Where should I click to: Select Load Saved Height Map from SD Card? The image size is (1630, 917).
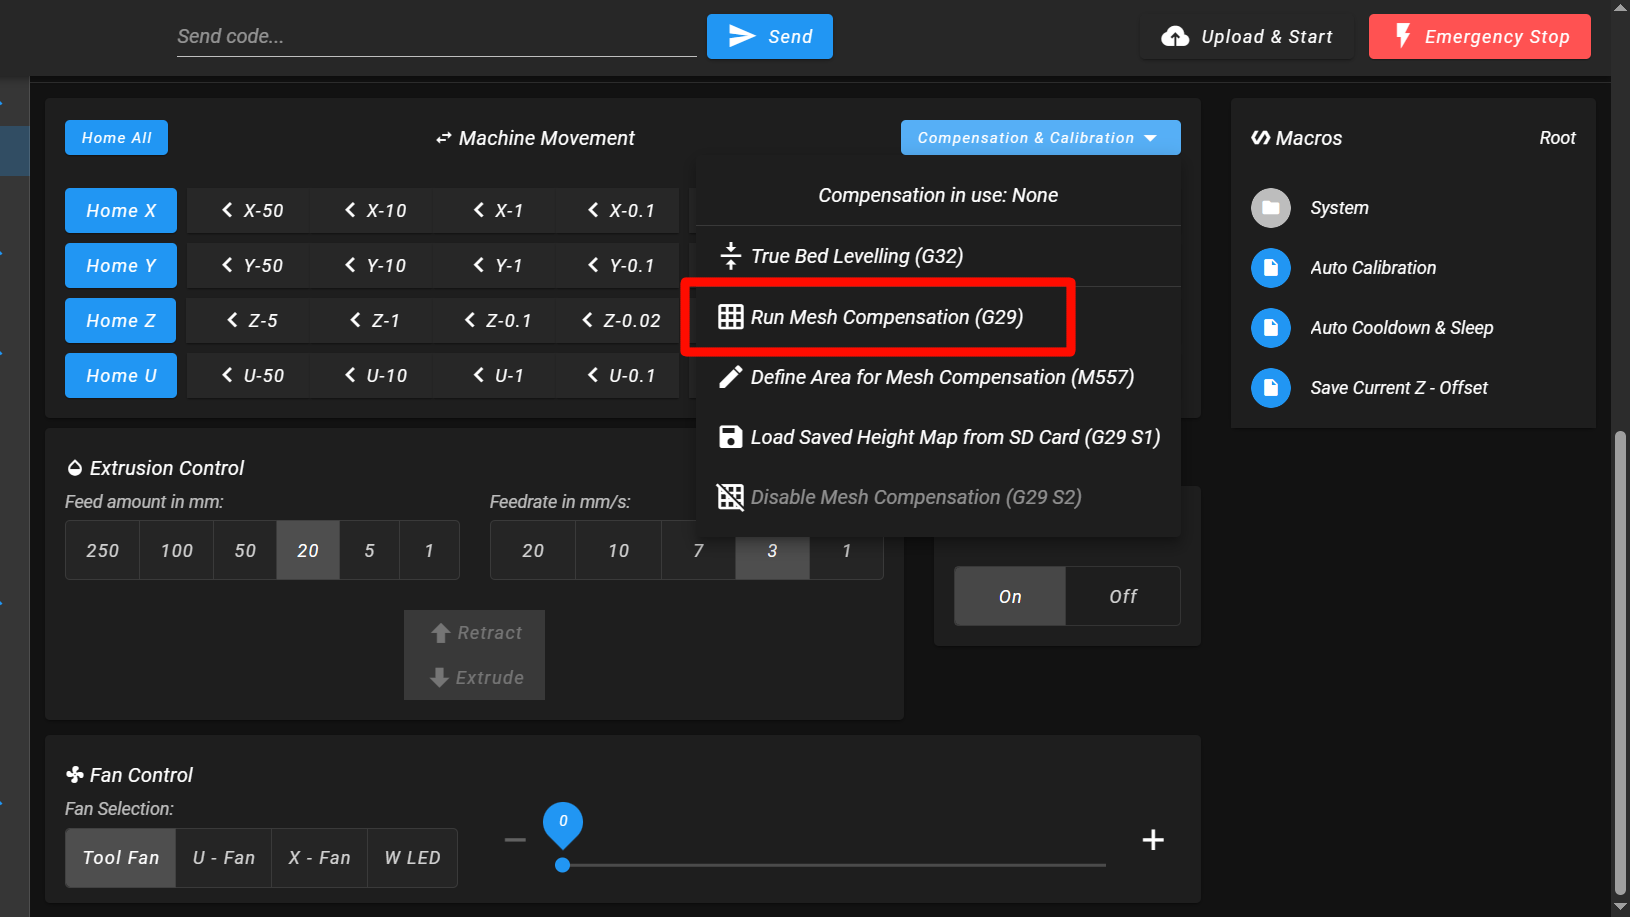938,437
